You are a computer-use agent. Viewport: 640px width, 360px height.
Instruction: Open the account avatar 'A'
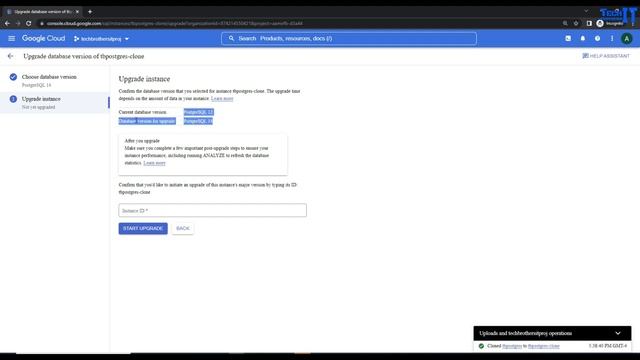point(627,38)
